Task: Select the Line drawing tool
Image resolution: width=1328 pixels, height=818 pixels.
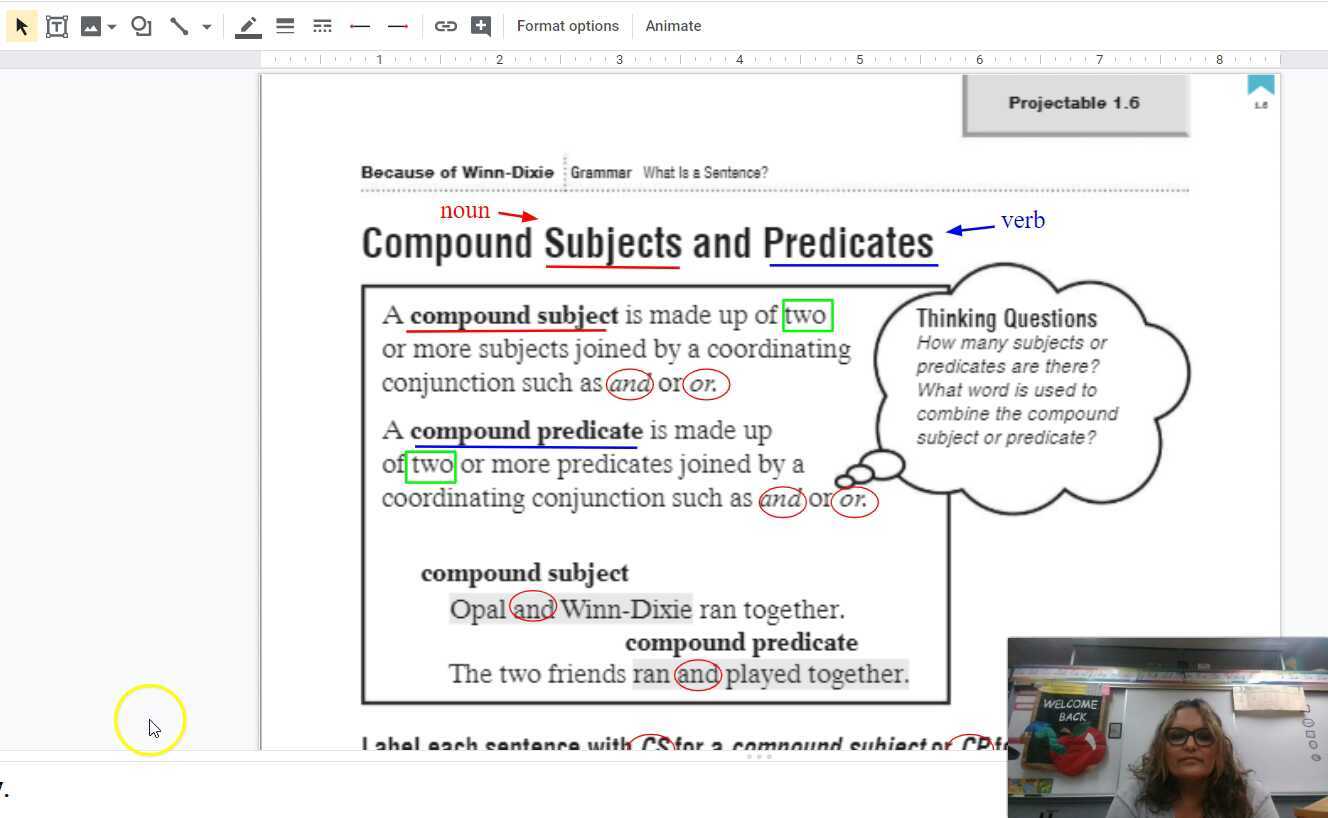Action: tap(178, 25)
